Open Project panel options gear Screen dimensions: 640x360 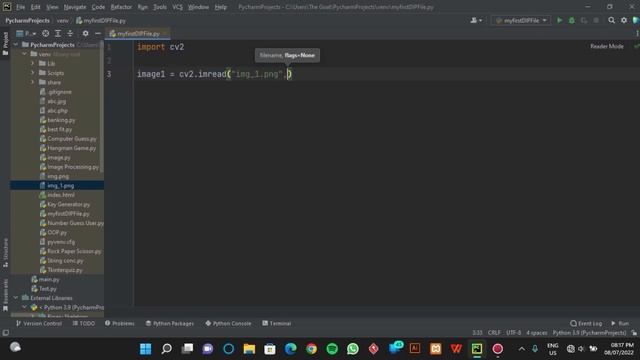[x=85, y=33]
